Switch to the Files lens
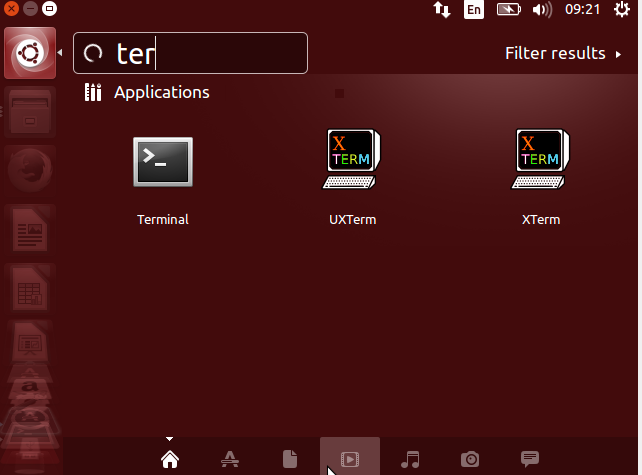The width and height of the screenshot is (642, 475). (x=290, y=459)
